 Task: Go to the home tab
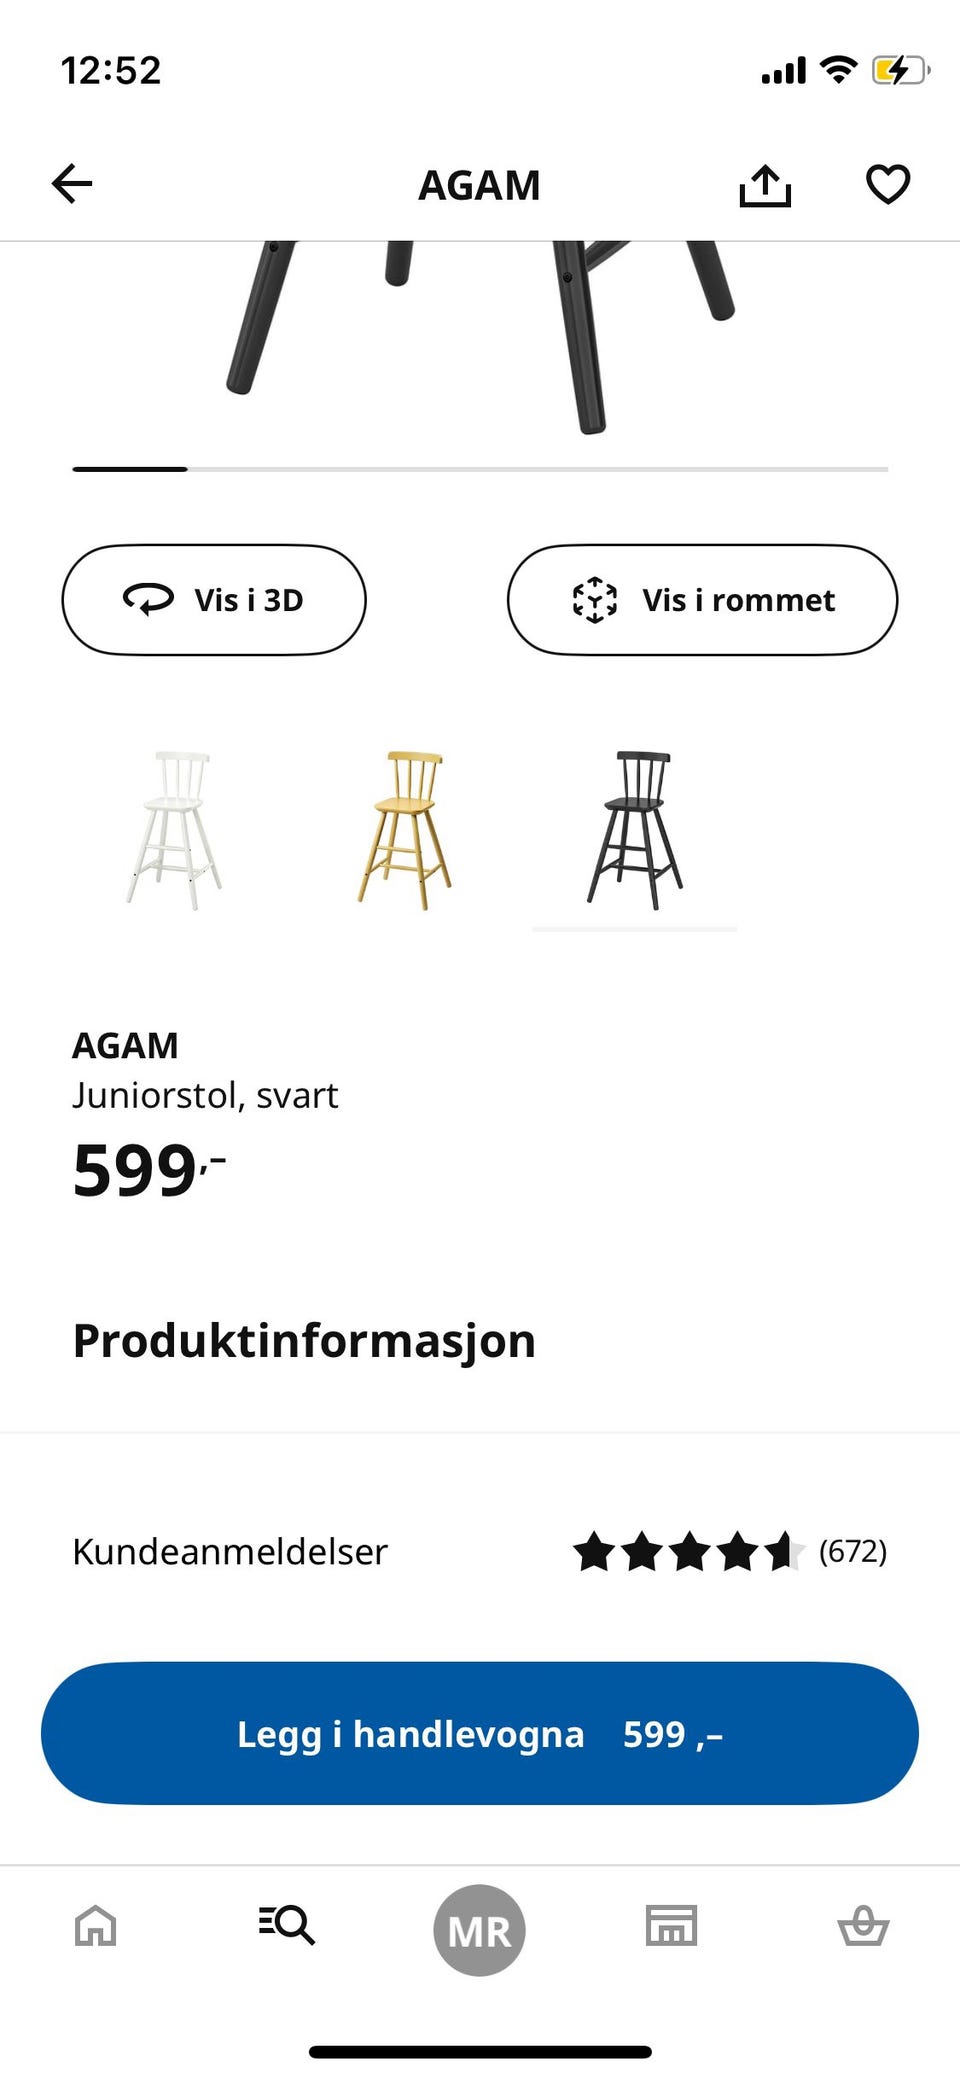[96, 1925]
